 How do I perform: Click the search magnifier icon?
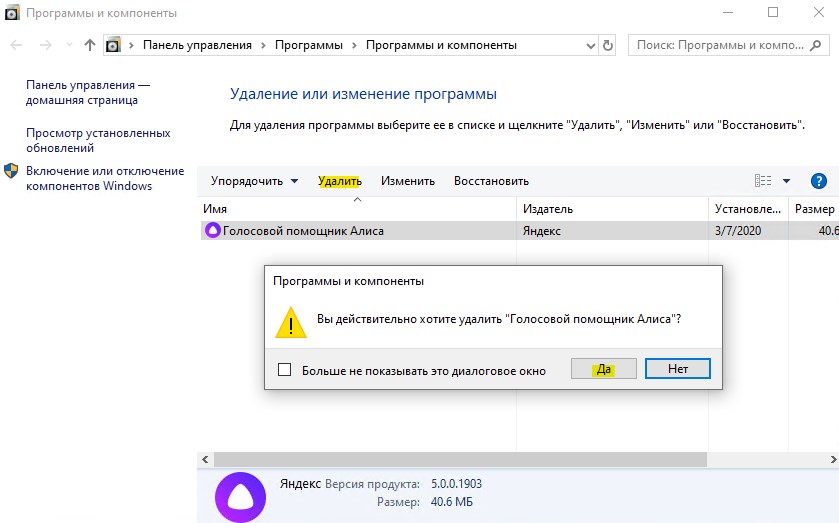[x=816, y=46]
